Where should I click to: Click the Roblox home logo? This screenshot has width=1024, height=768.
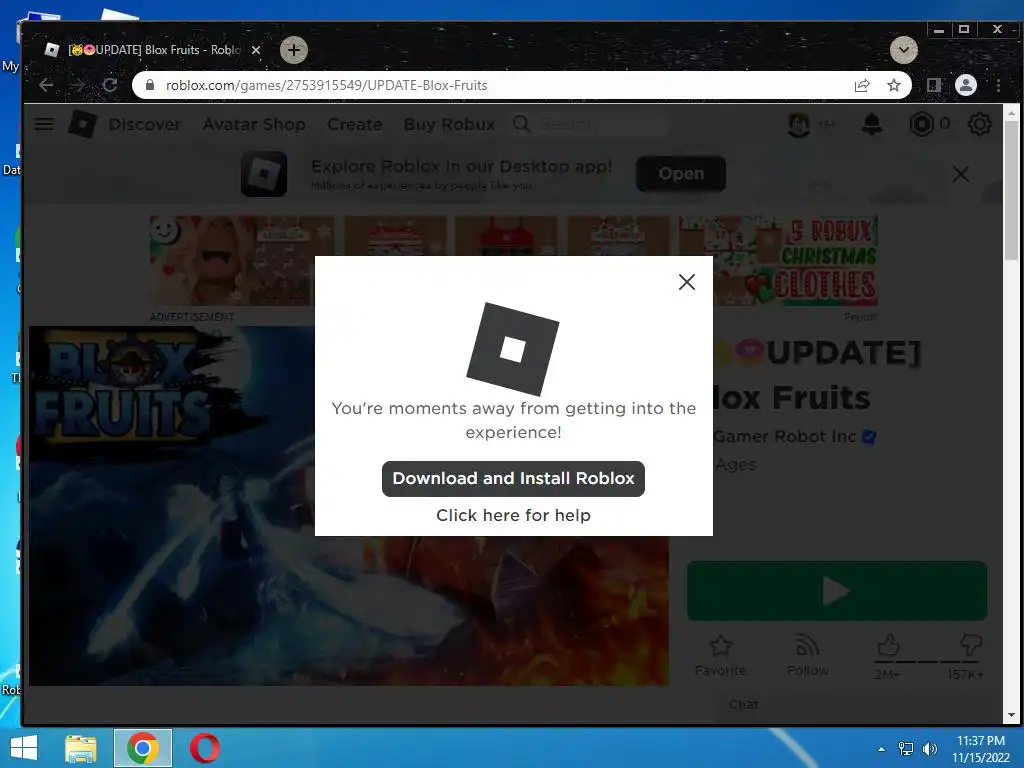coord(83,124)
